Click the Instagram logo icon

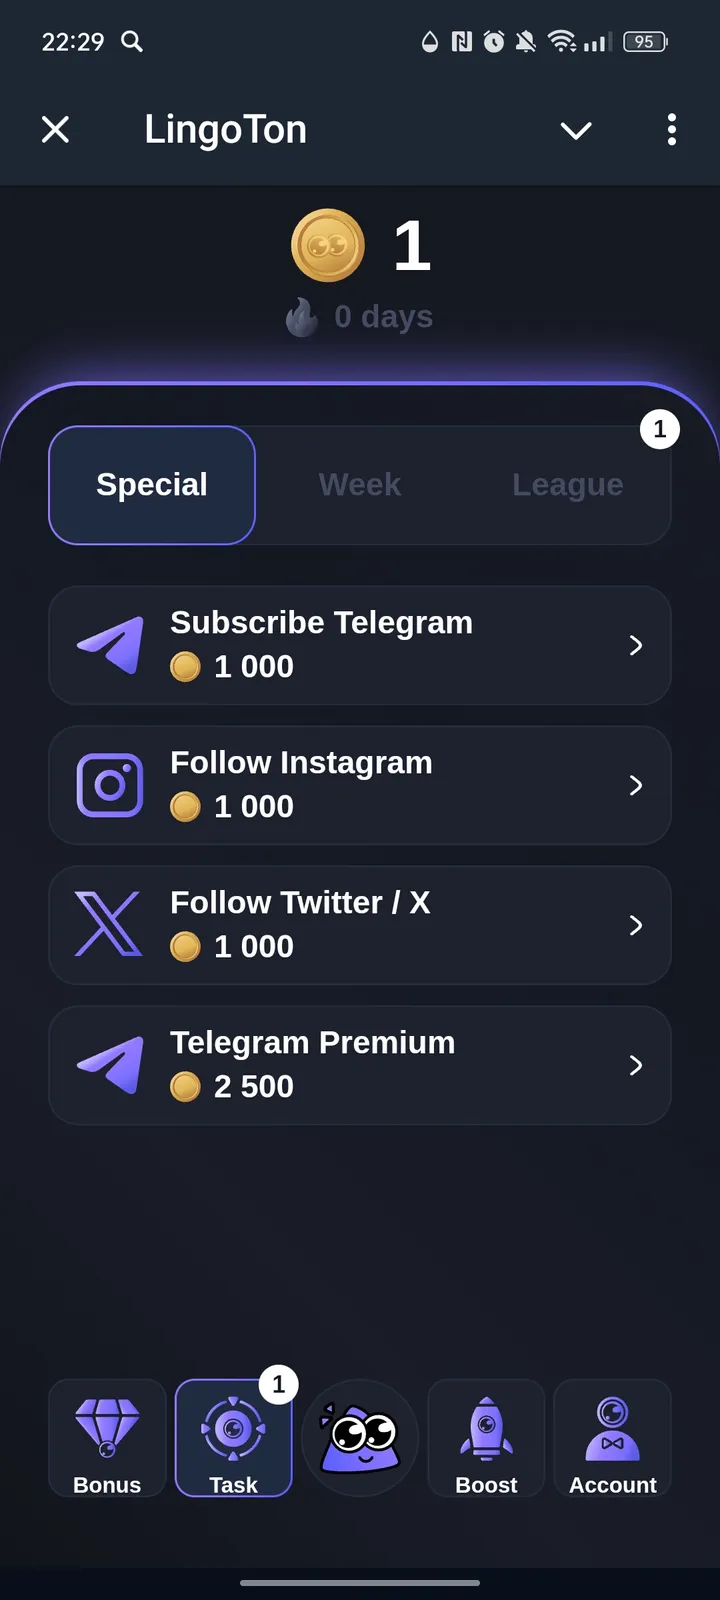coord(110,785)
